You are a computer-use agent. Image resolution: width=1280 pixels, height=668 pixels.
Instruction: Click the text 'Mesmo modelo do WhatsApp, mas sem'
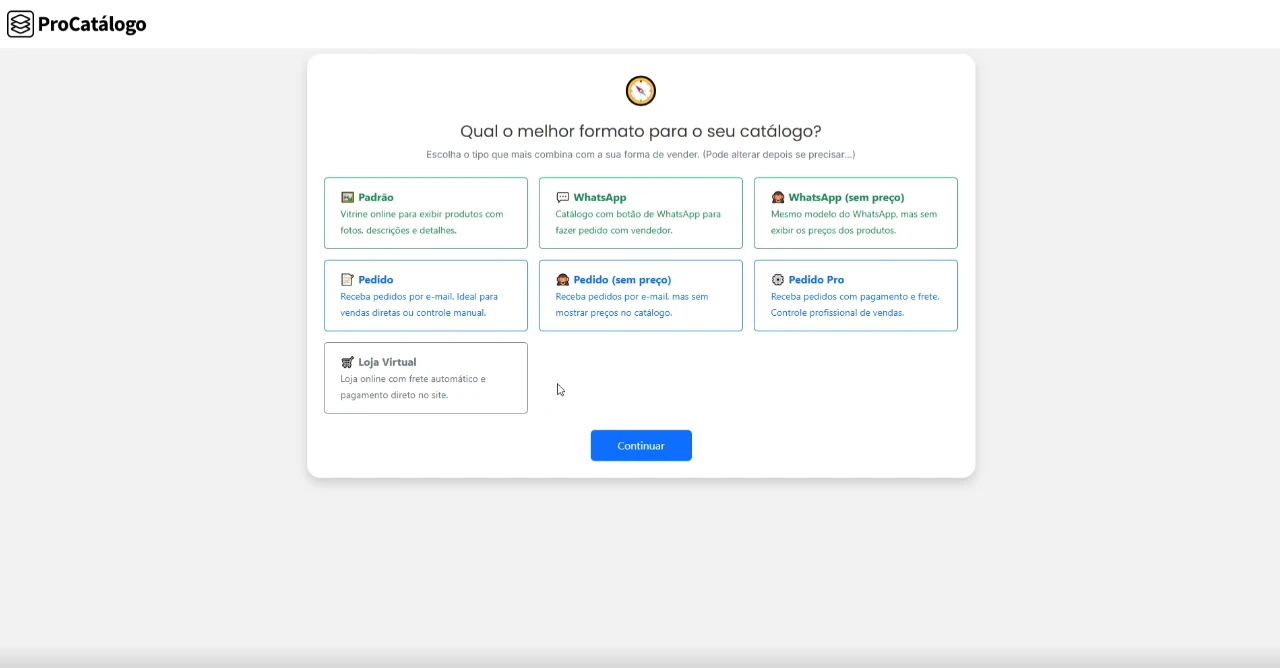pyautogui.click(x=854, y=214)
